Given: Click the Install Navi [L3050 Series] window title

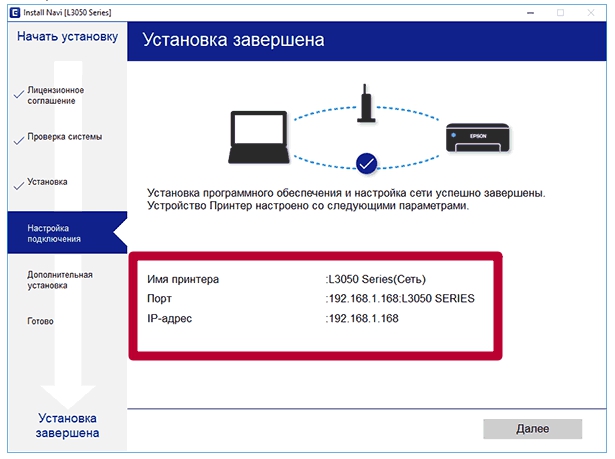Looking at the screenshot, I should coord(67,13).
